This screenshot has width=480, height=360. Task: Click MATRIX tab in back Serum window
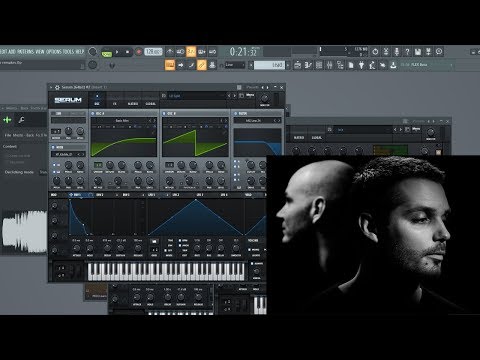(299, 137)
